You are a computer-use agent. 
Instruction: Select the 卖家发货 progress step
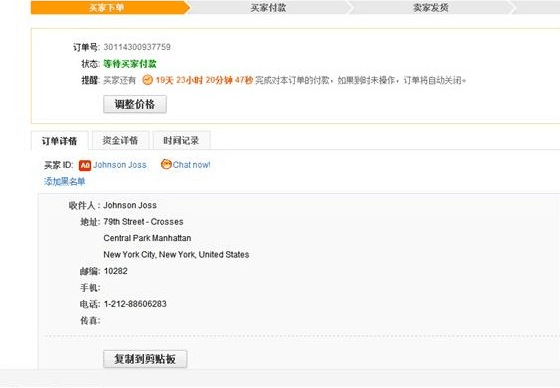(431, 8)
